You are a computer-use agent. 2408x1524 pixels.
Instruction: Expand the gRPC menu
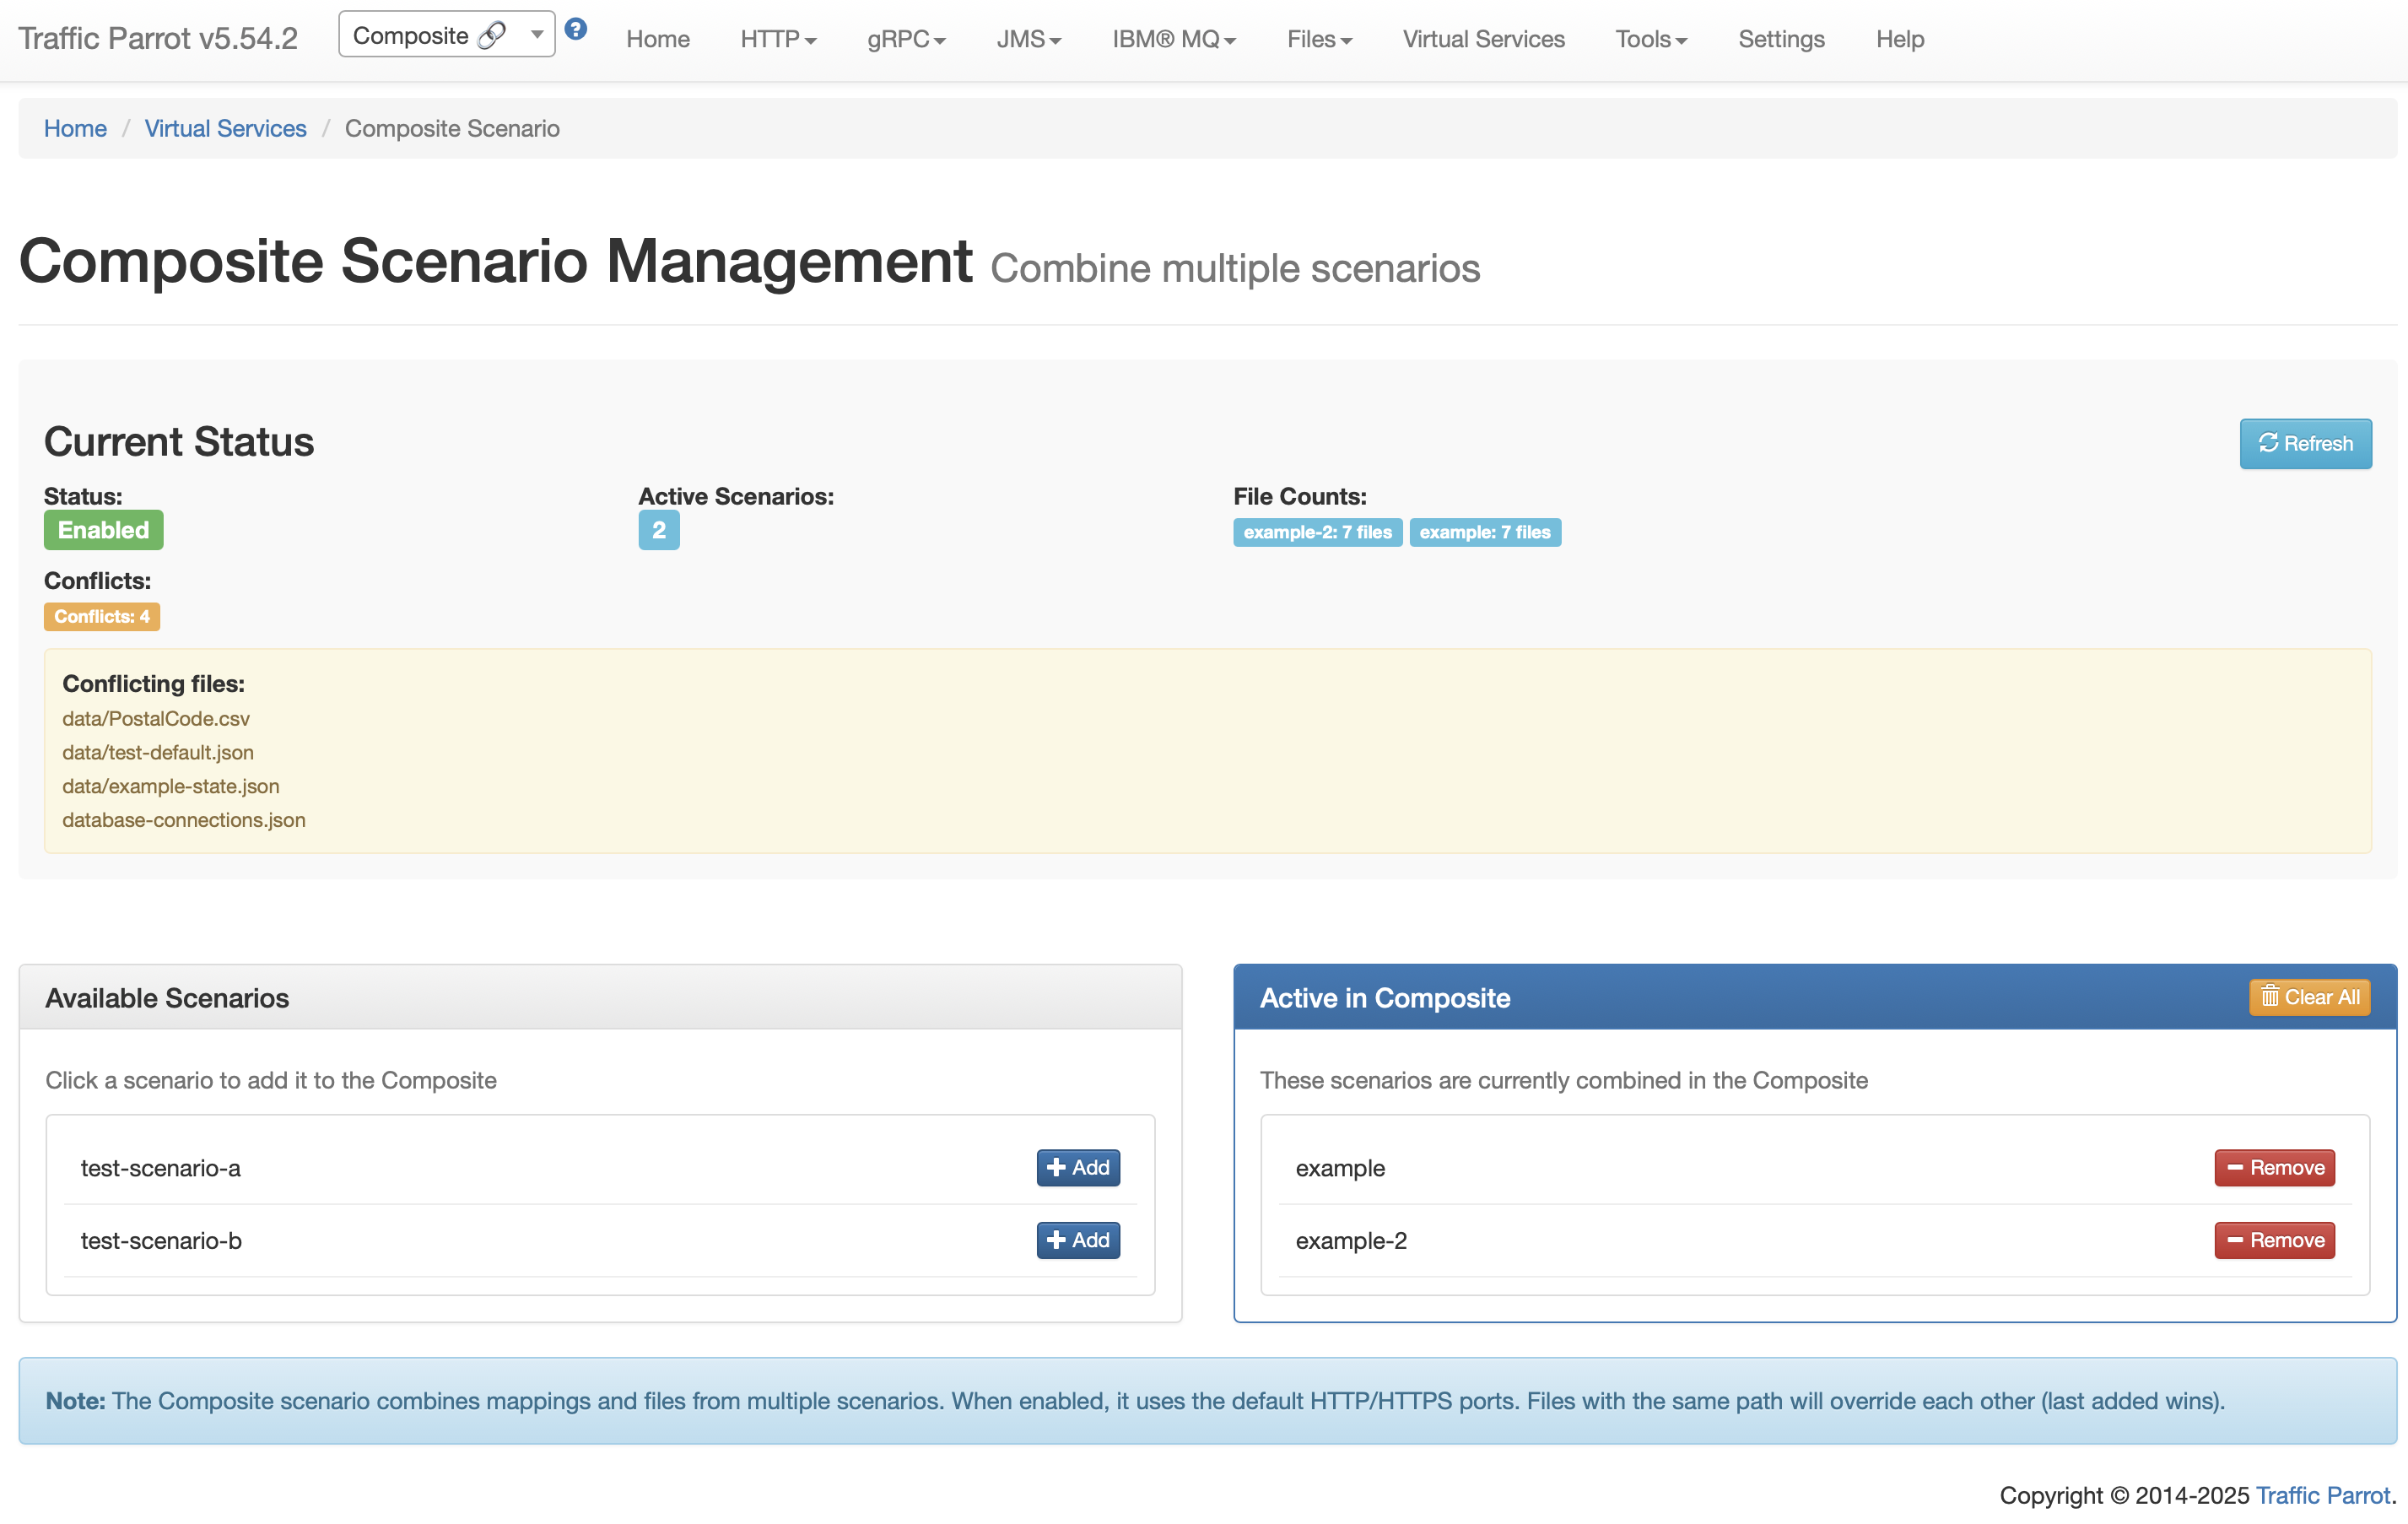click(x=905, y=39)
